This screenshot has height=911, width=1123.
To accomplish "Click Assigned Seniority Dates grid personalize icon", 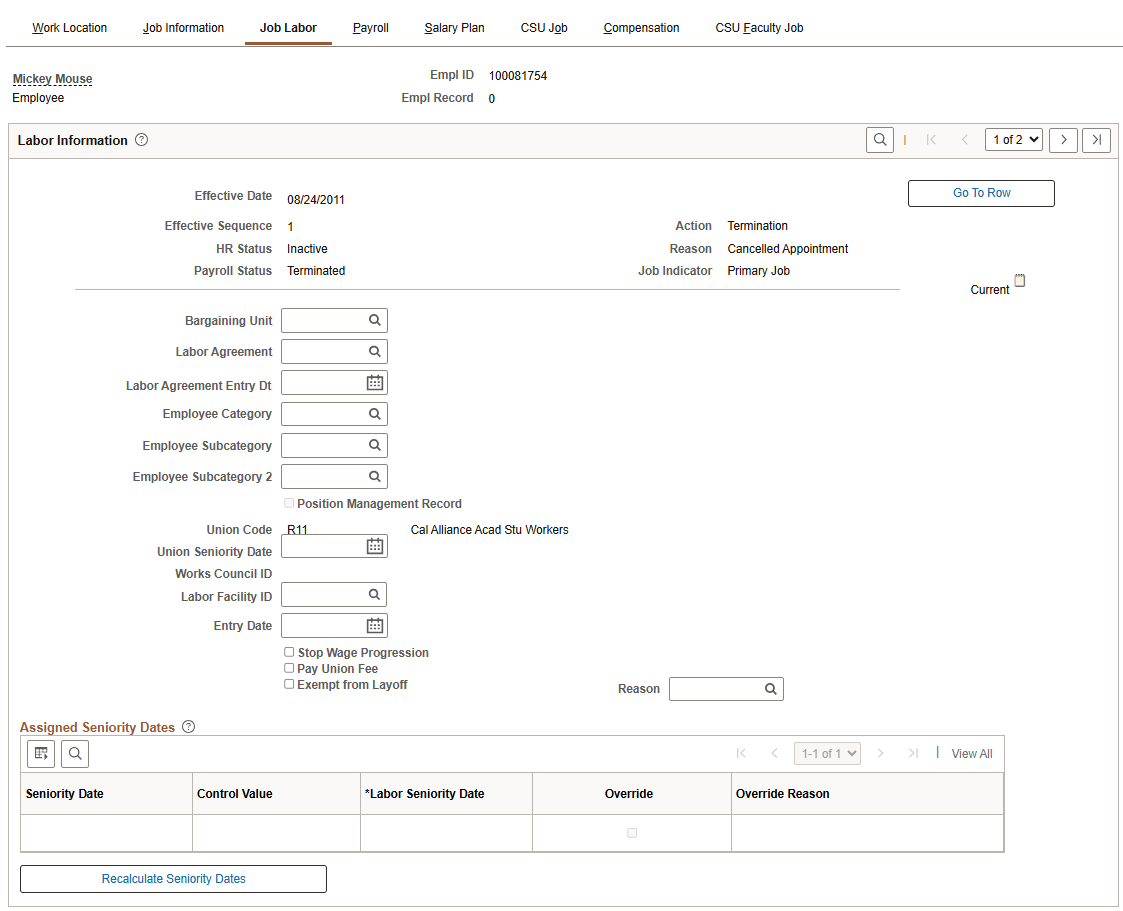I will (x=41, y=754).
